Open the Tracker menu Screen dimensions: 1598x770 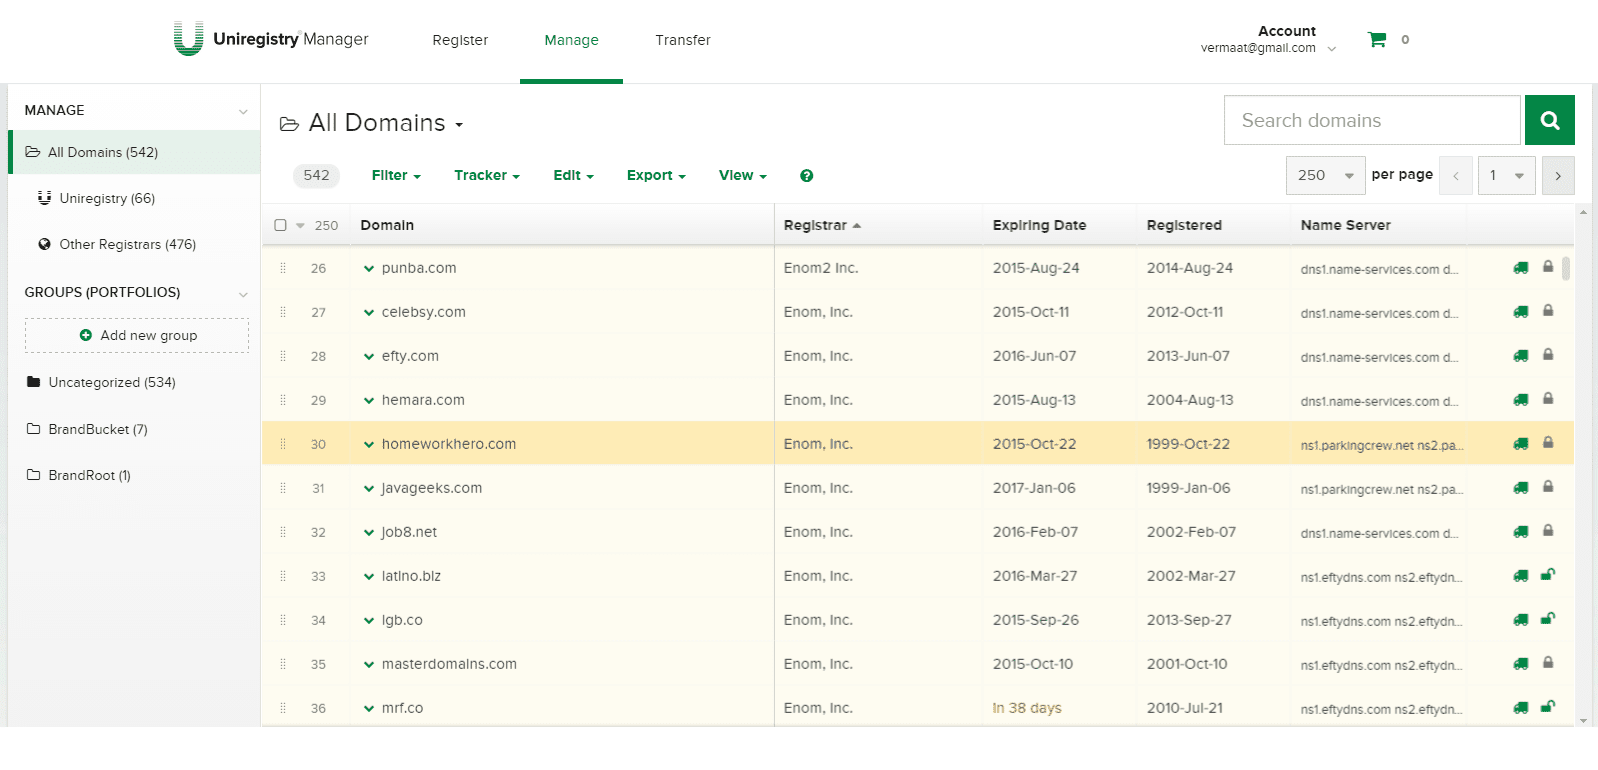click(x=487, y=175)
